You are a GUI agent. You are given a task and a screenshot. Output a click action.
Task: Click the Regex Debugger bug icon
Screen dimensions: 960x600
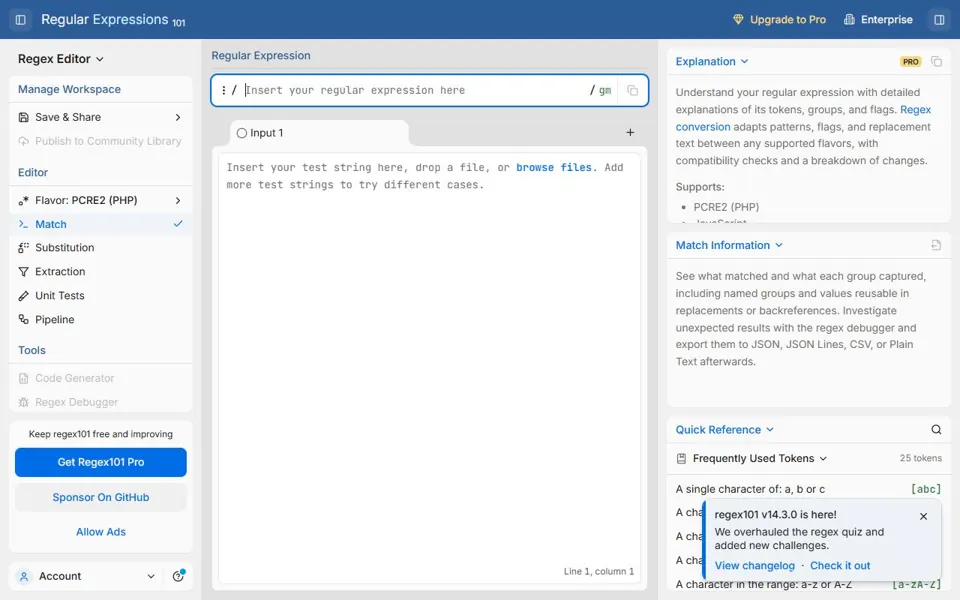[23, 402]
